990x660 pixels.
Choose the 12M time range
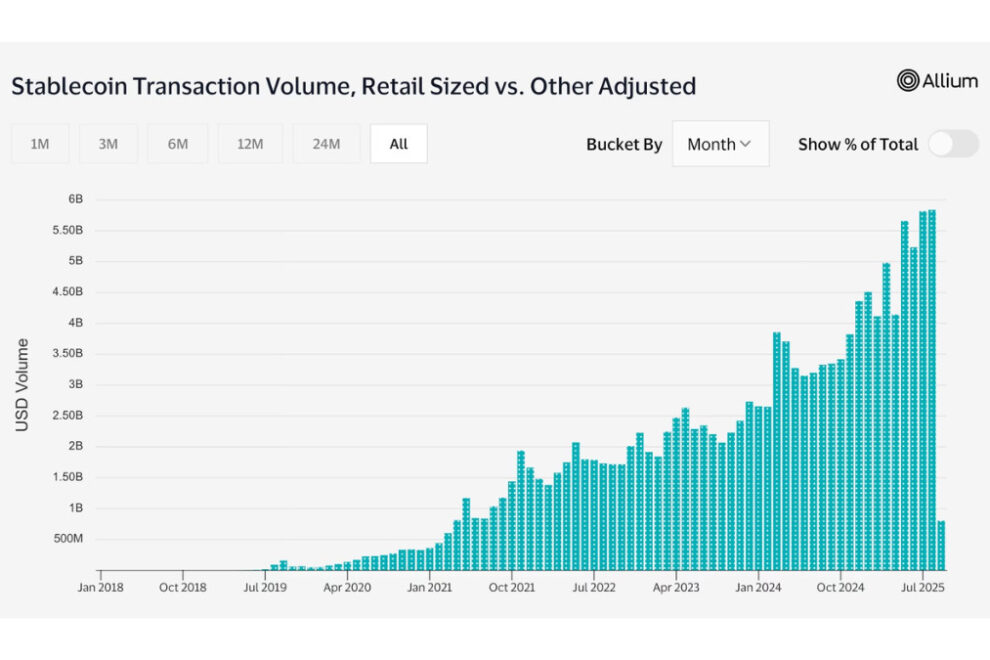coord(250,144)
